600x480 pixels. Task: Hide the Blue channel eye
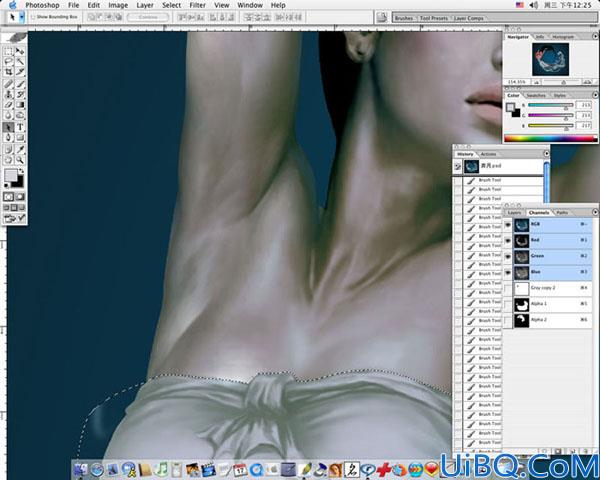pyautogui.click(x=508, y=273)
